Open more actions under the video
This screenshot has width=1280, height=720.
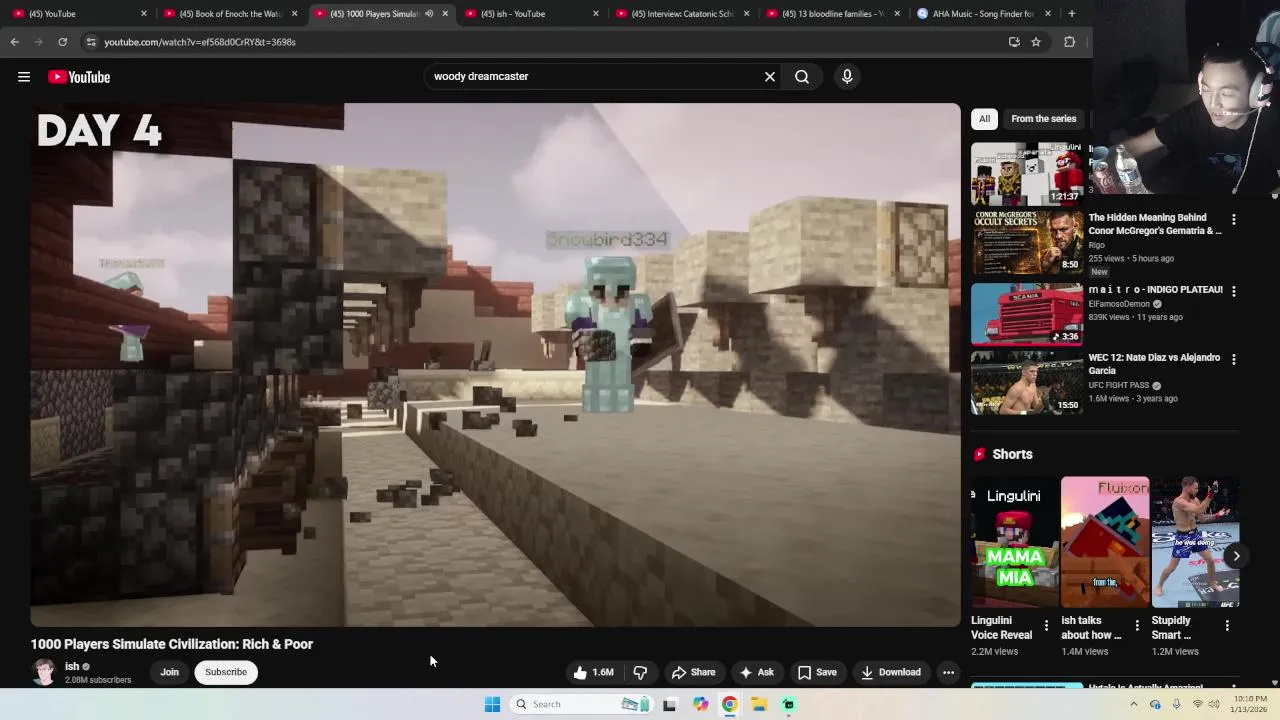pos(948,672)
